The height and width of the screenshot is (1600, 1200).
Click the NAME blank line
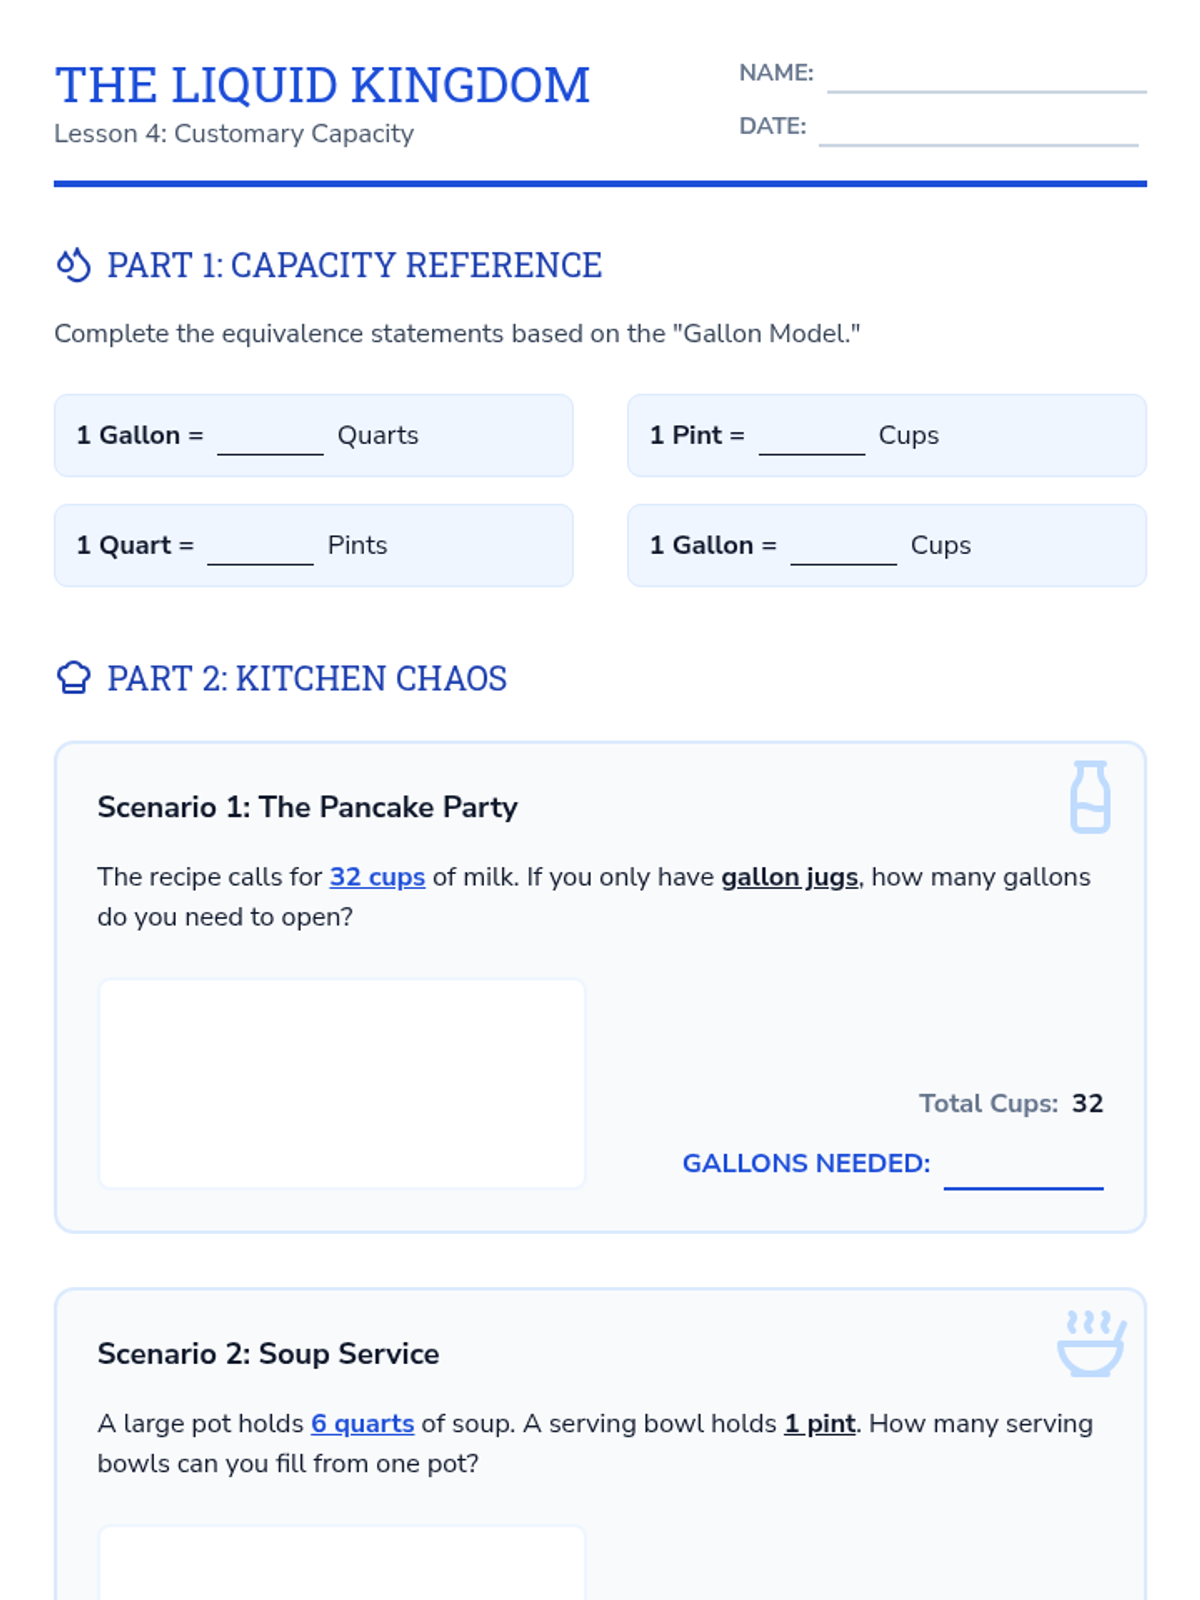pos(986,78)
